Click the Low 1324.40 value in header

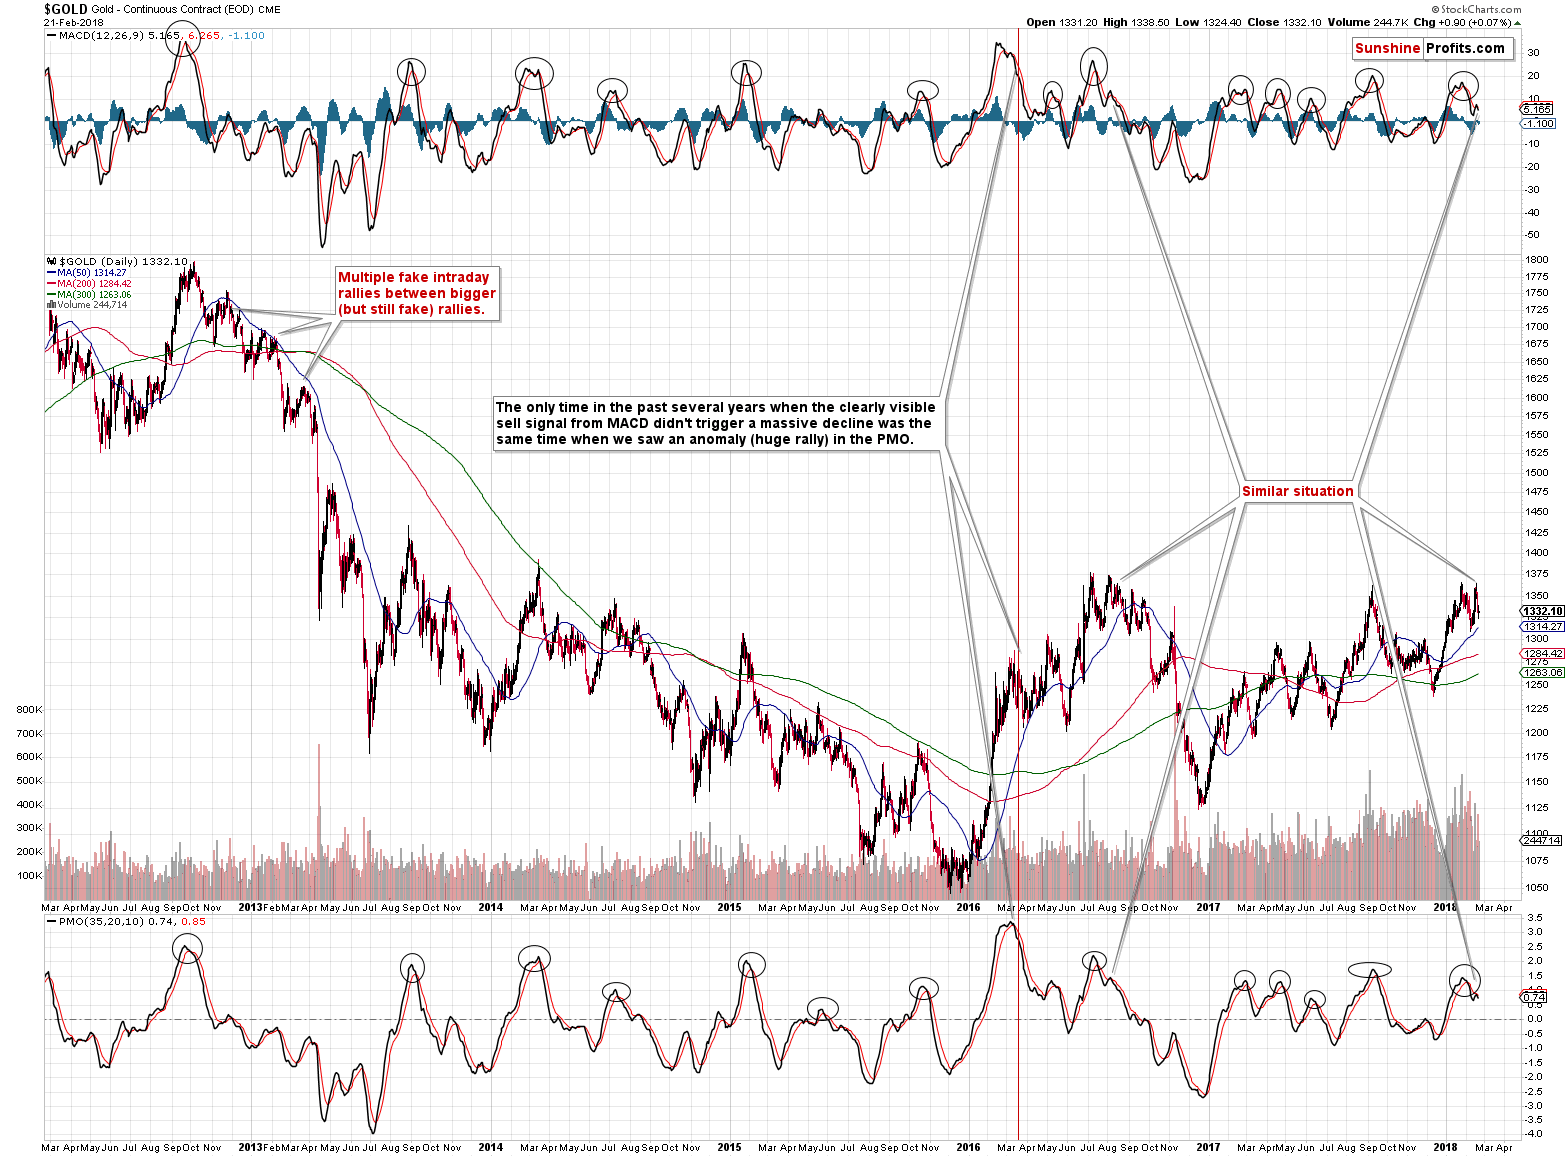(1207, 22)
